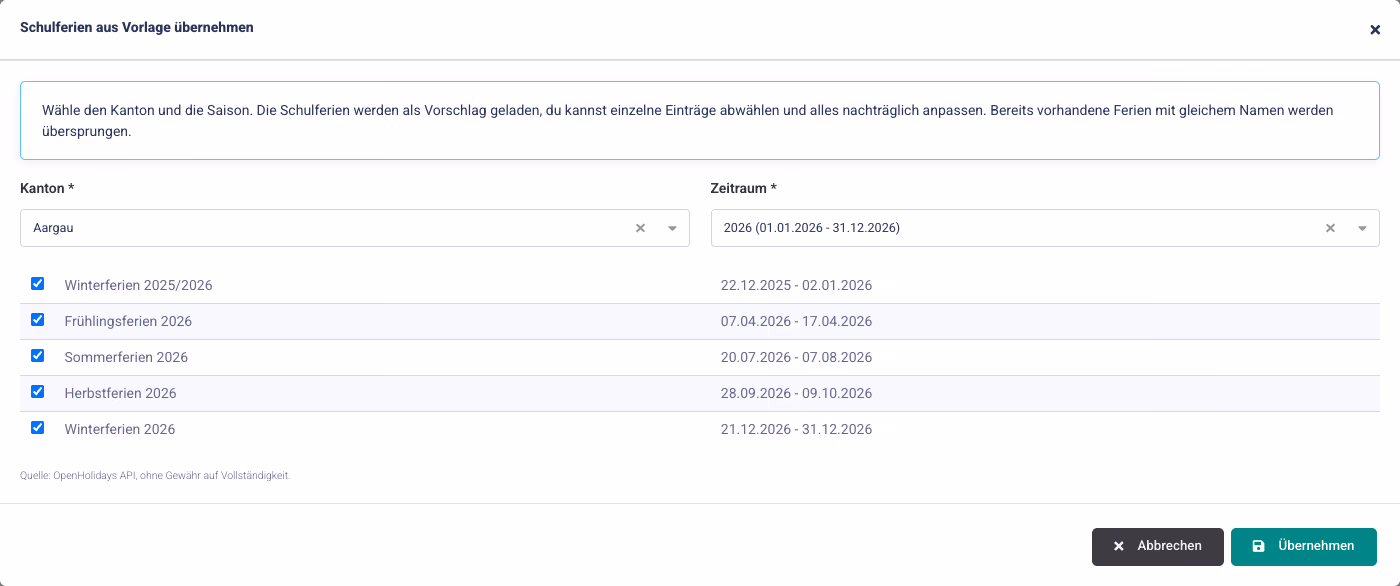1400x586 pixels.
Task: Click into the Zeitraum field showing 2026
Action: click(x=1045, y=228)
